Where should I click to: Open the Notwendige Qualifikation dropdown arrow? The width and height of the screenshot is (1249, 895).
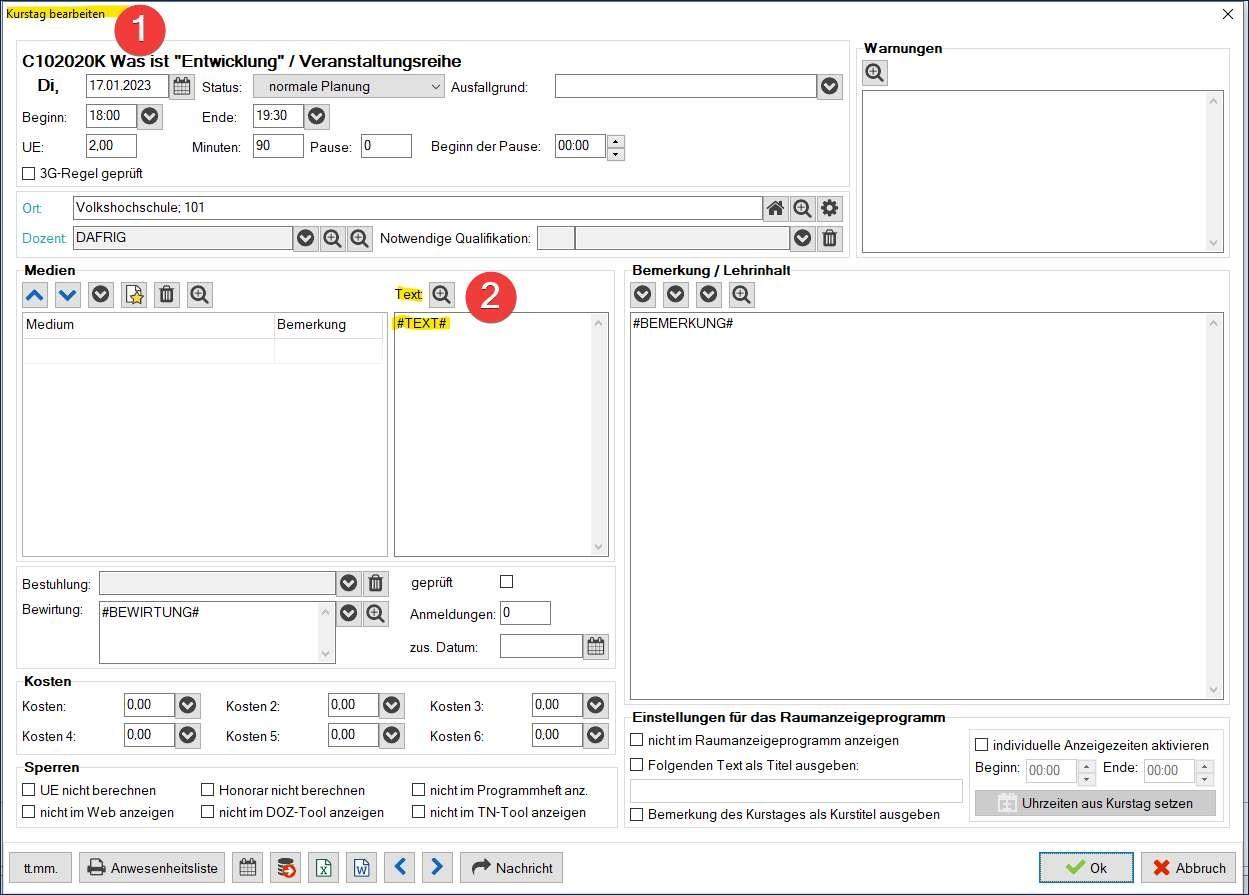[802, 238]
